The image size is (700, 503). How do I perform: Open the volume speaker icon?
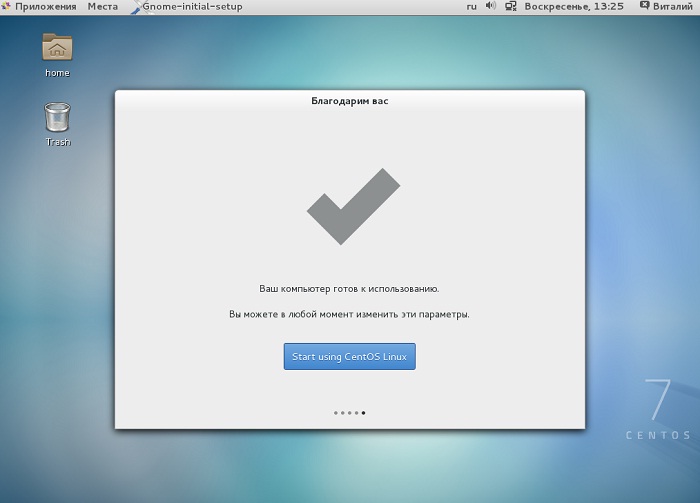coord(491,6)
